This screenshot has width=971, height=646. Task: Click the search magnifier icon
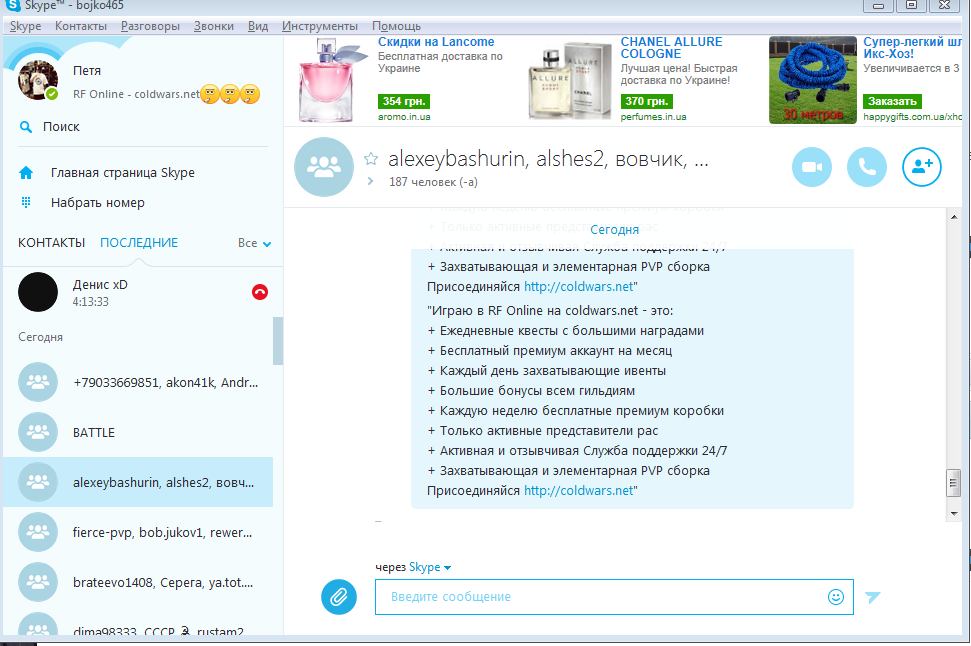(x=26, y=127)
